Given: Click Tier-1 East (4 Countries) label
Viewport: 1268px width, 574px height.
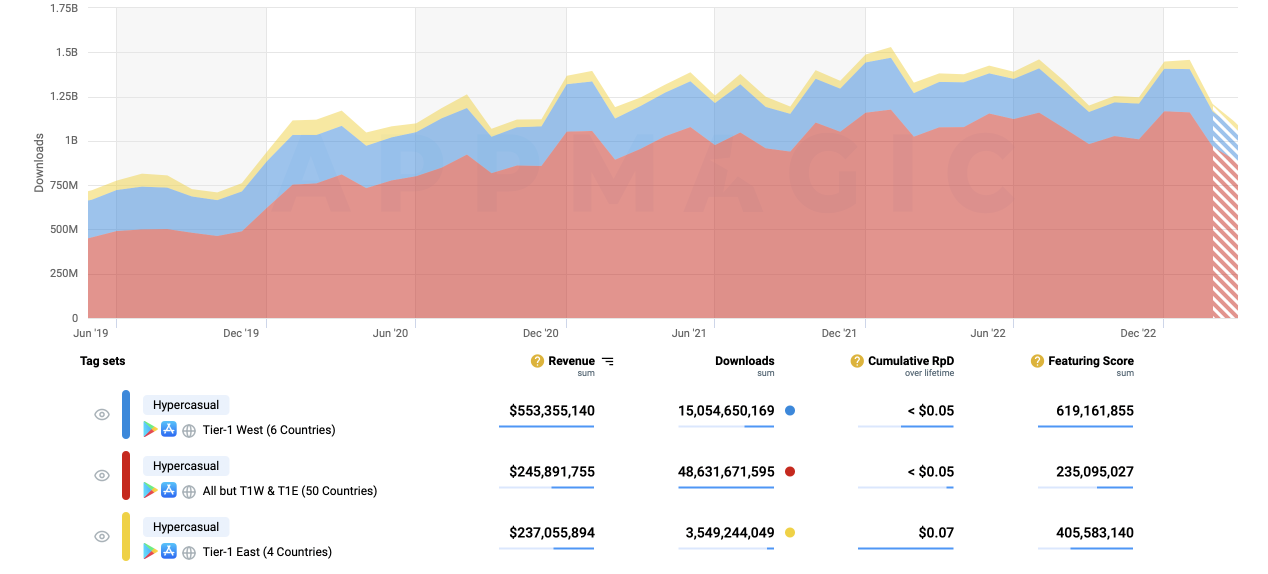Looking at the screenshot, I should pos(267,552).
